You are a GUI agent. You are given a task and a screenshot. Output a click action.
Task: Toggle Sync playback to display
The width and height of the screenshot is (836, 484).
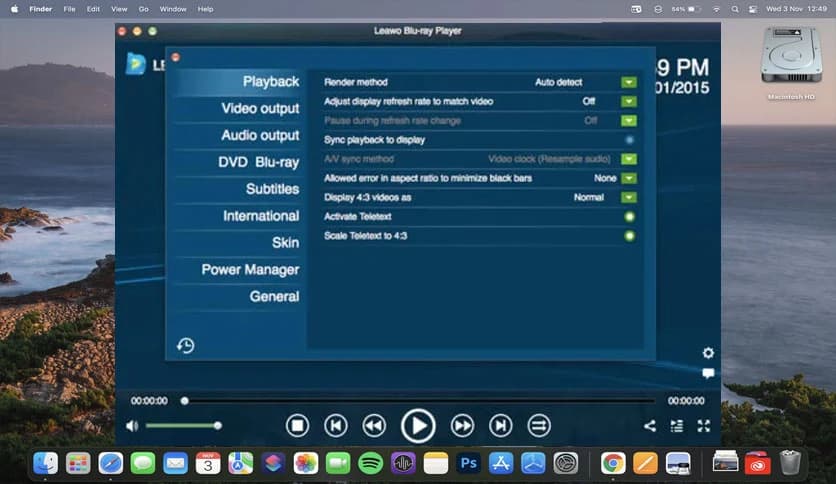[629, 140]
